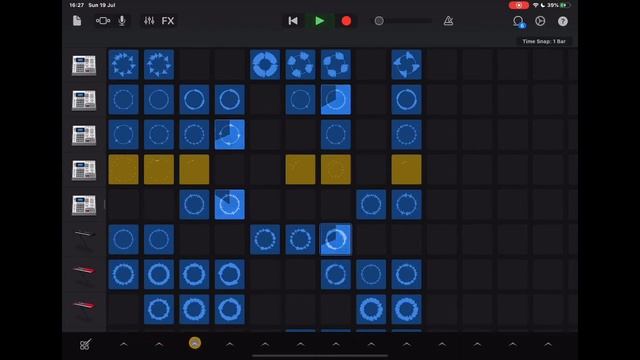Start playback with green Play button
The height and width of the screenshot is (360, 640).
tap(320, 21)
